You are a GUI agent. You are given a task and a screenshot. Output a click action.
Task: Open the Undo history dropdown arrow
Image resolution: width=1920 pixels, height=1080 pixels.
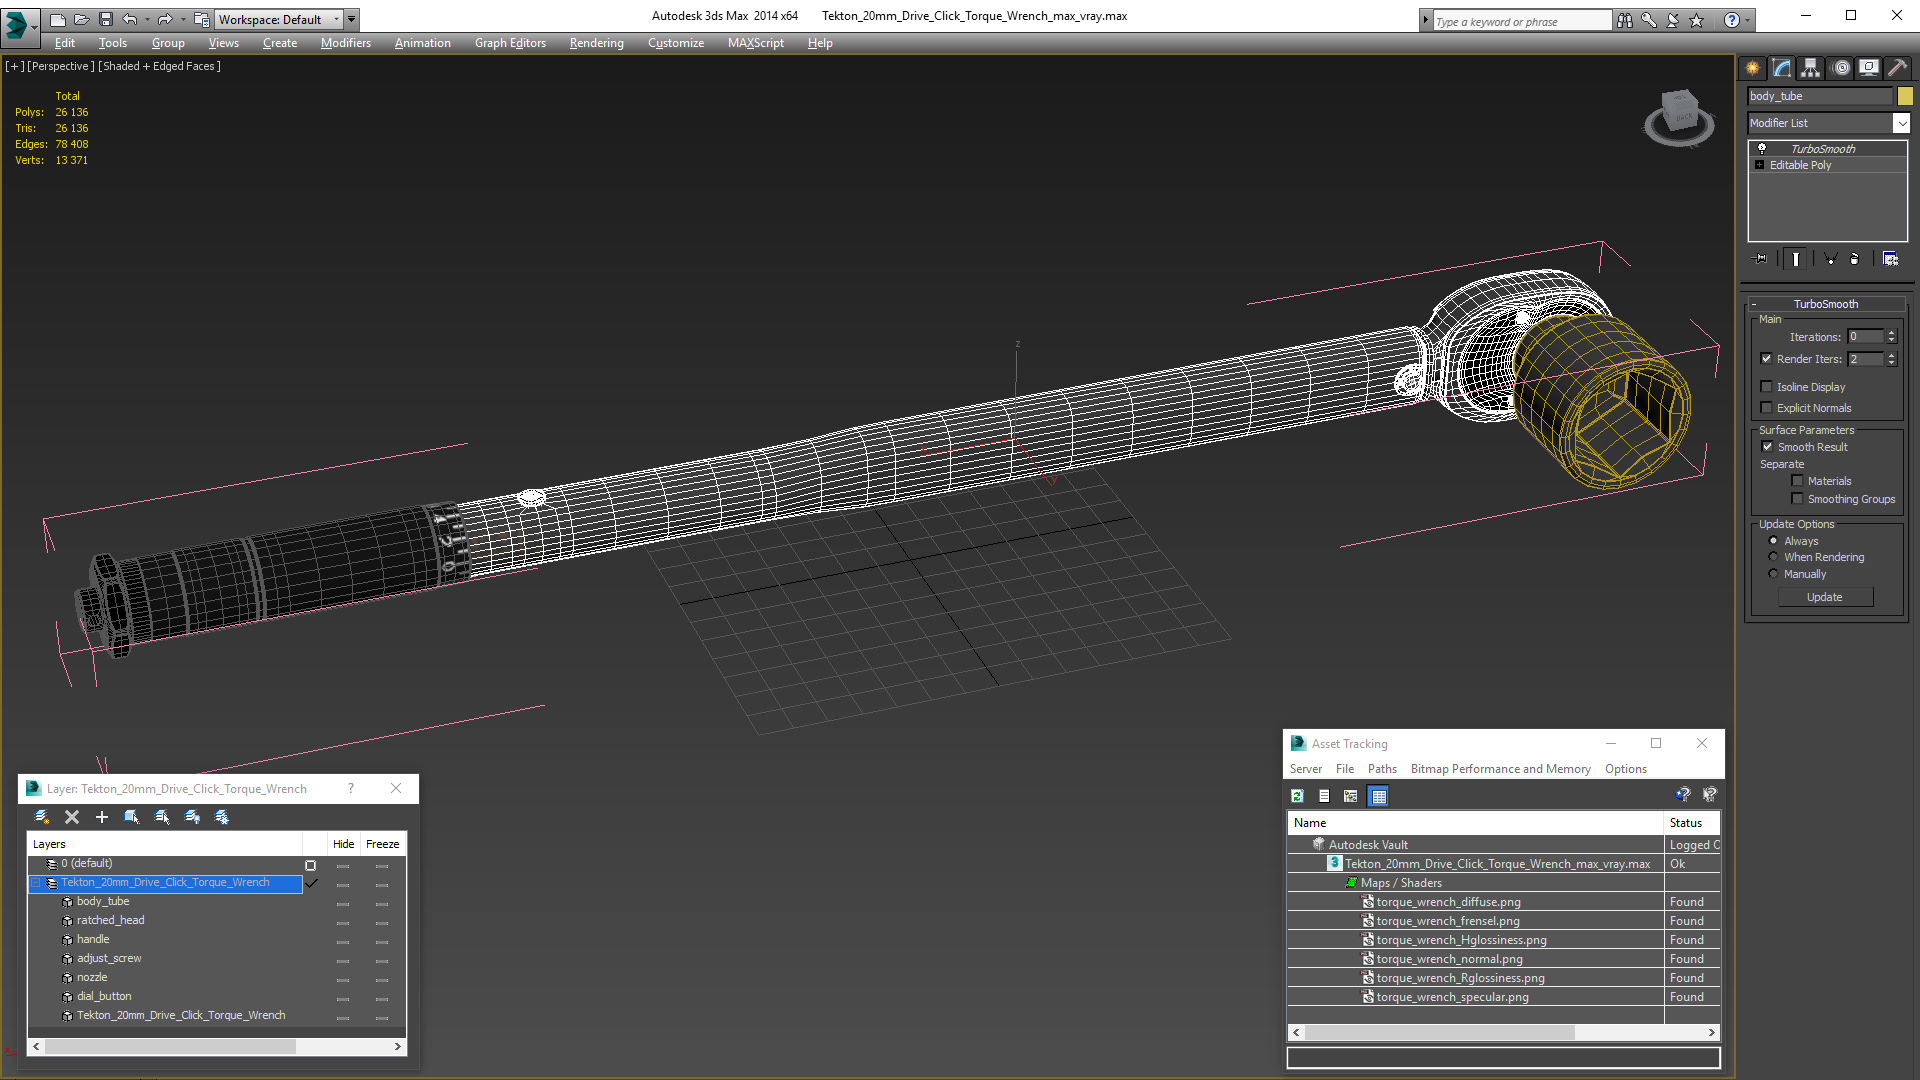point(147,20)
